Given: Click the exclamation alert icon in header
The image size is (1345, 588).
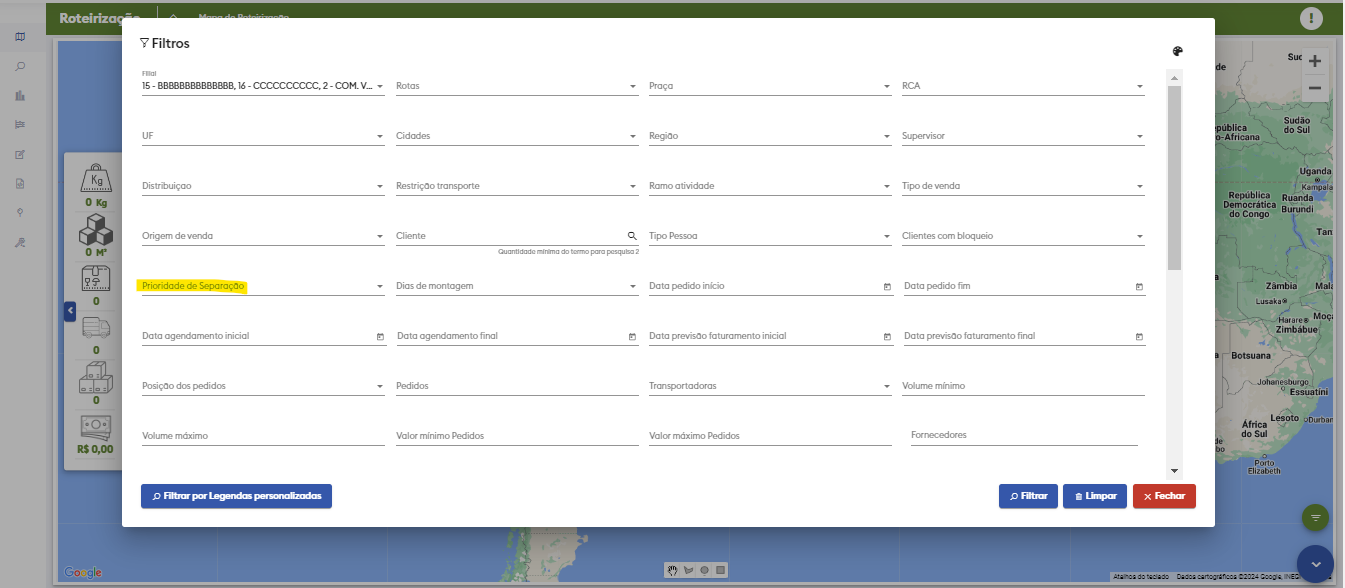Looking at the screenshot, I should click(x=1311, y=18).
